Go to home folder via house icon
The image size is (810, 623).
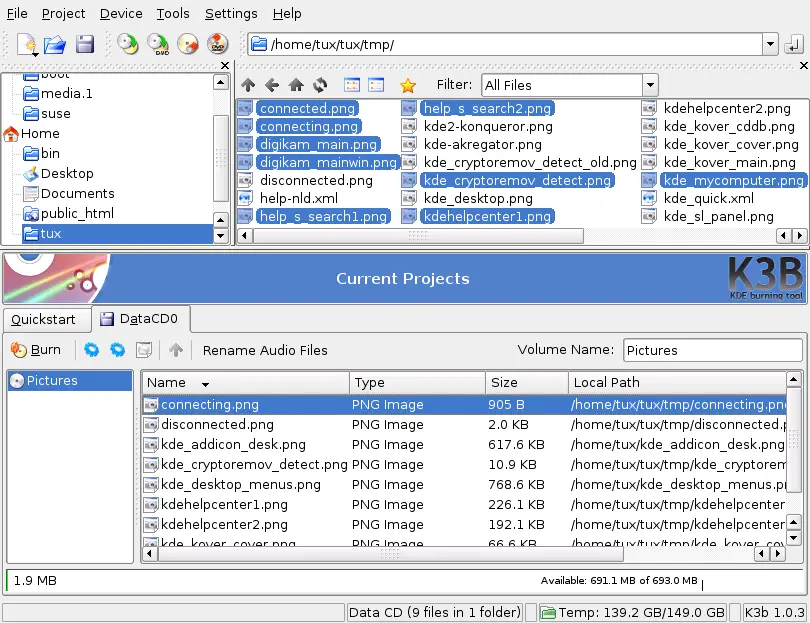click(296, 85)
